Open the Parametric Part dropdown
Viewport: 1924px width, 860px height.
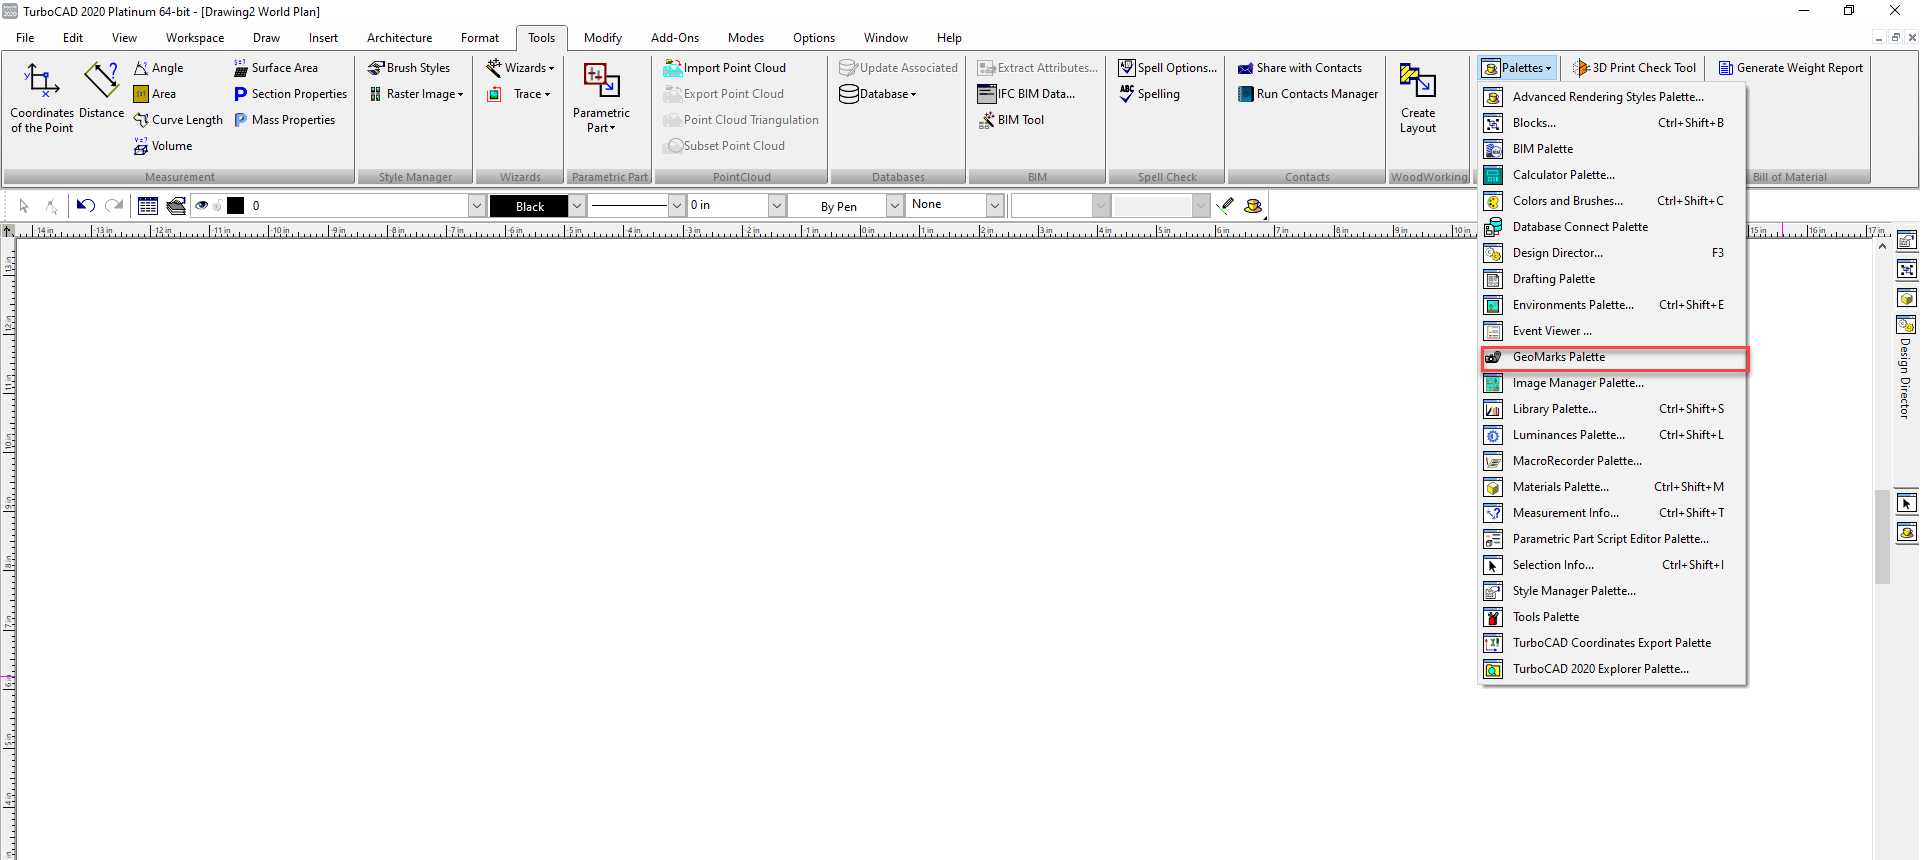[601, 97]
